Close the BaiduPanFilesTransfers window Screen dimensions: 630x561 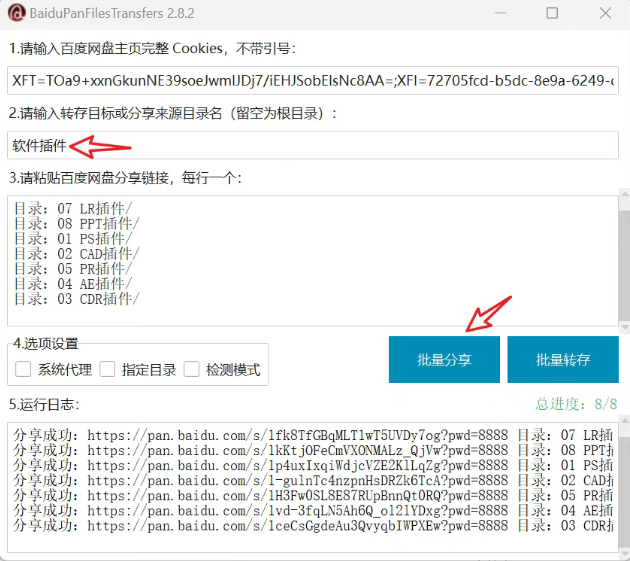point(605,14)
